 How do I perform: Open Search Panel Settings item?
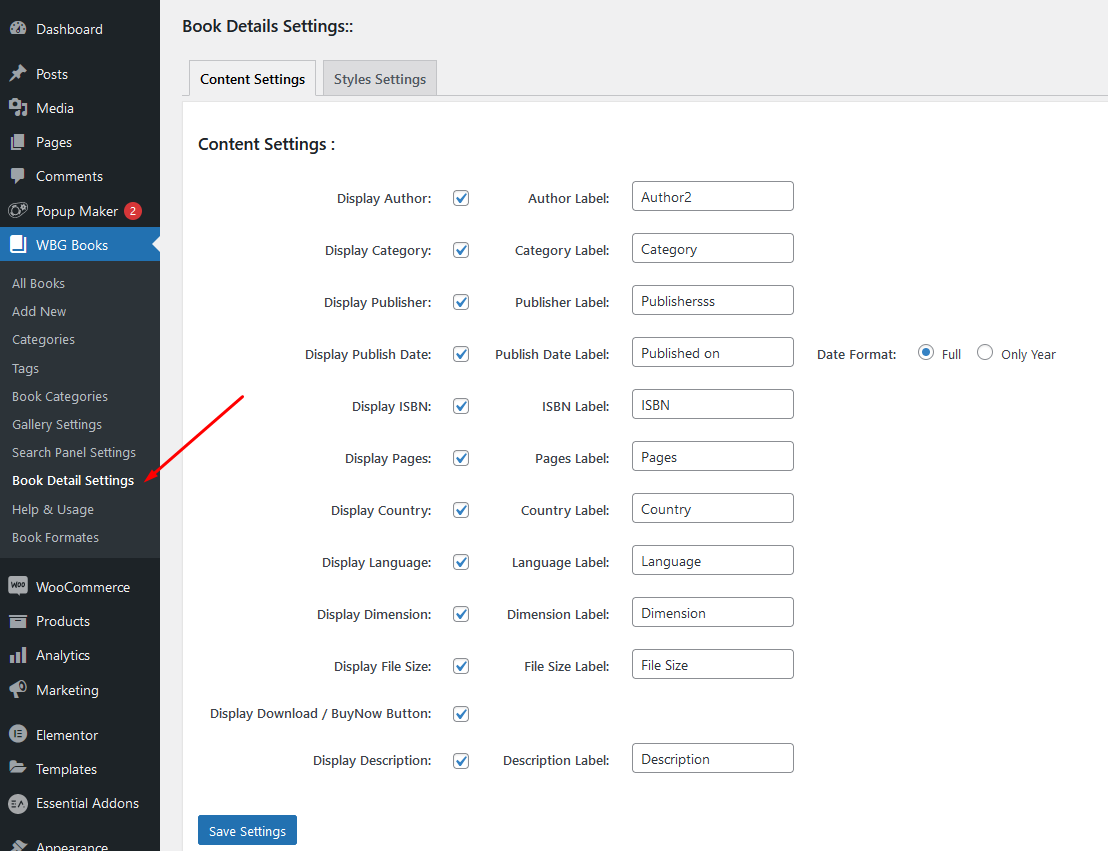(73, 453)
